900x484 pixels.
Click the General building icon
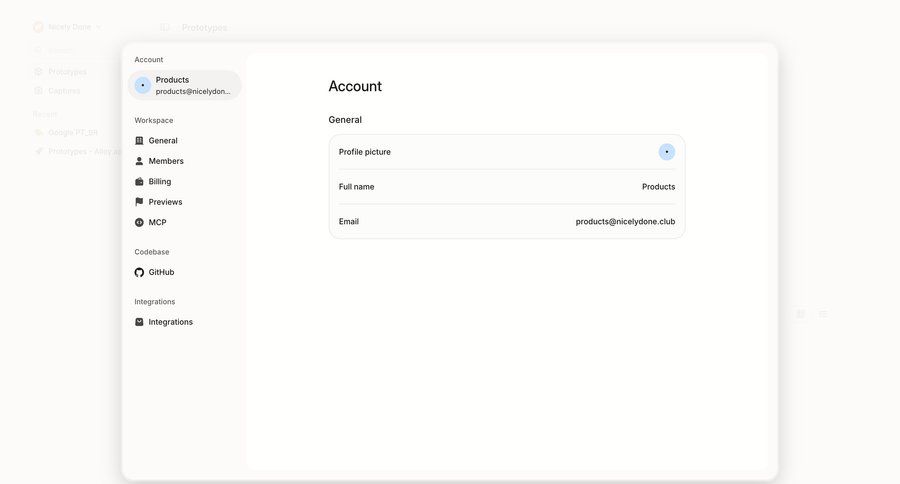[139, 141]
